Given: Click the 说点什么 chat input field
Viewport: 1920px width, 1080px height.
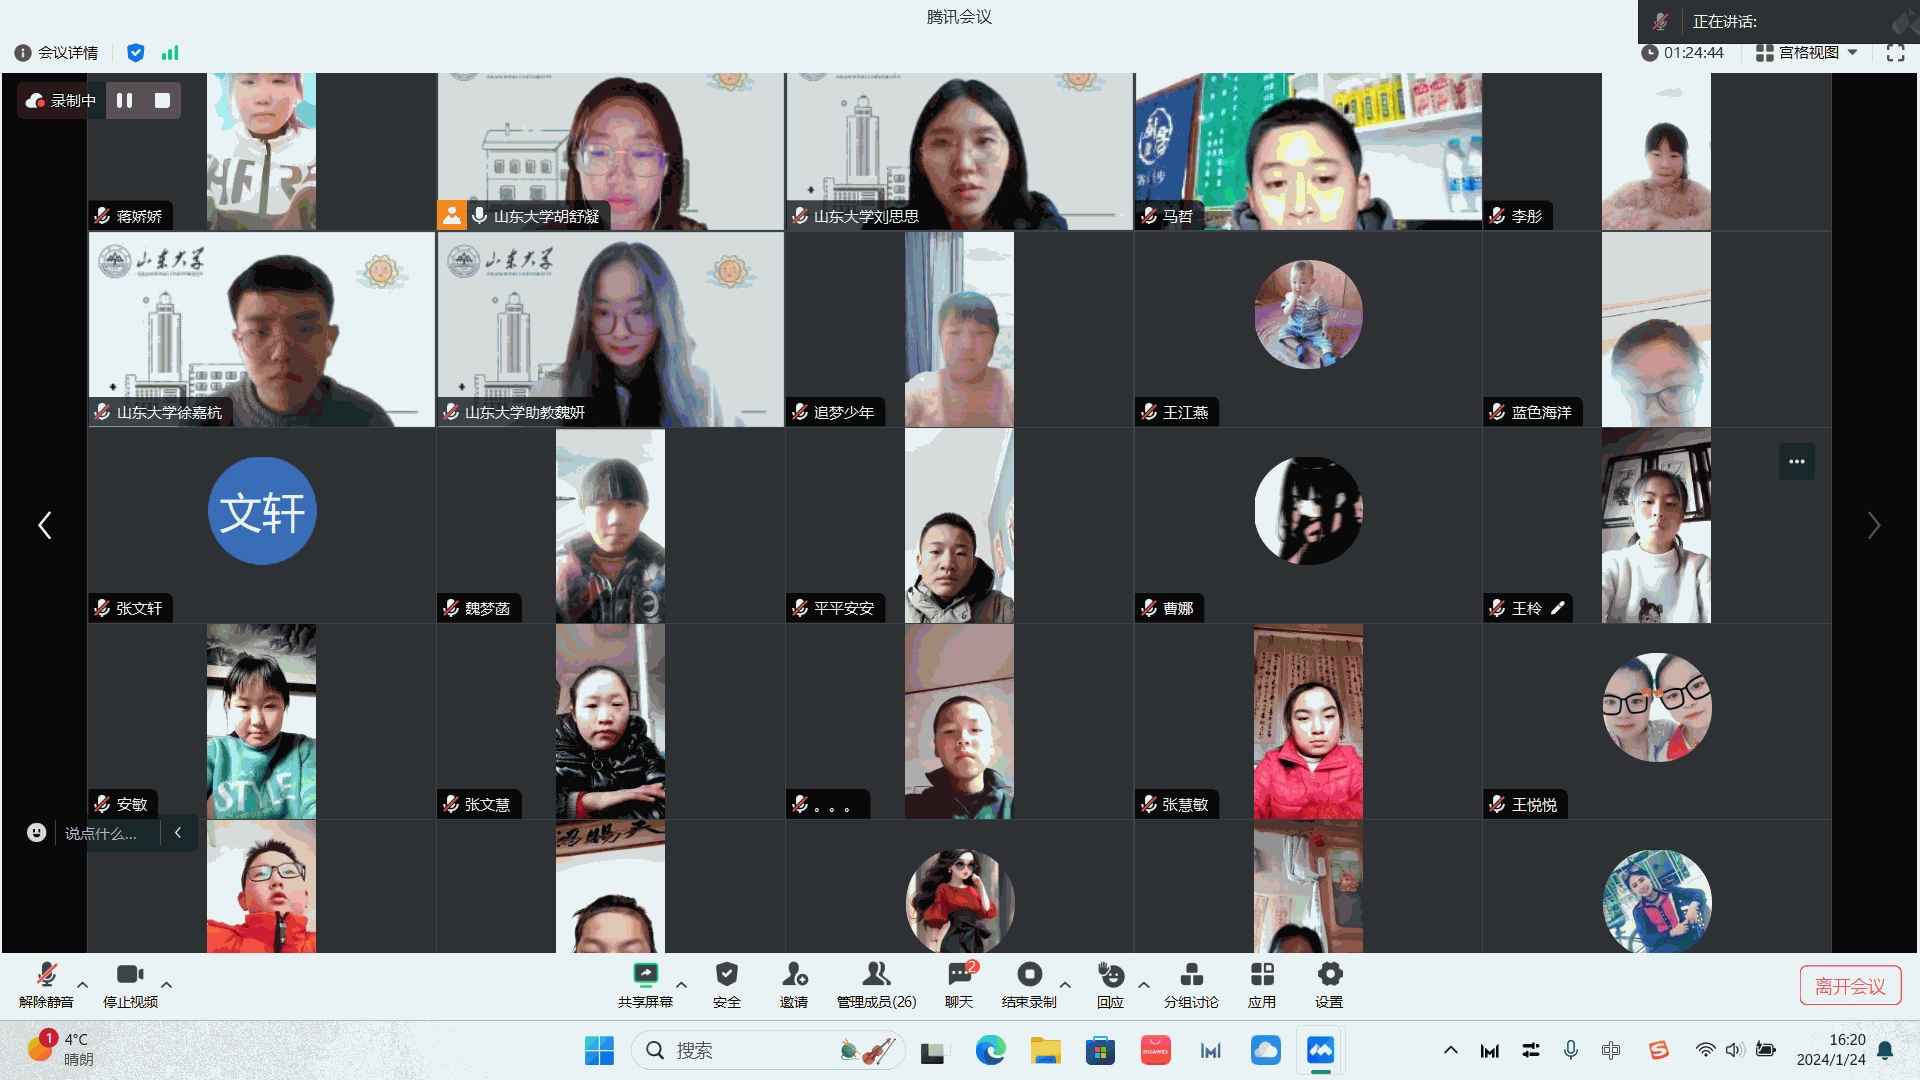Looking at the screenshot, I should [102, 833].
